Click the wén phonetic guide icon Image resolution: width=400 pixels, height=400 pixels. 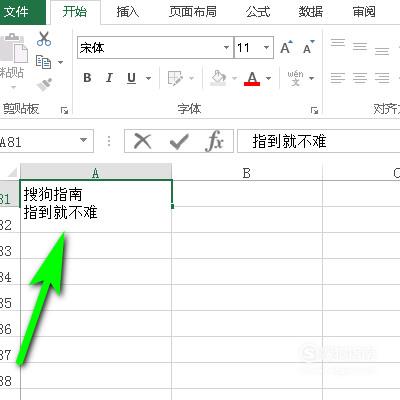(x=295, y=78)
